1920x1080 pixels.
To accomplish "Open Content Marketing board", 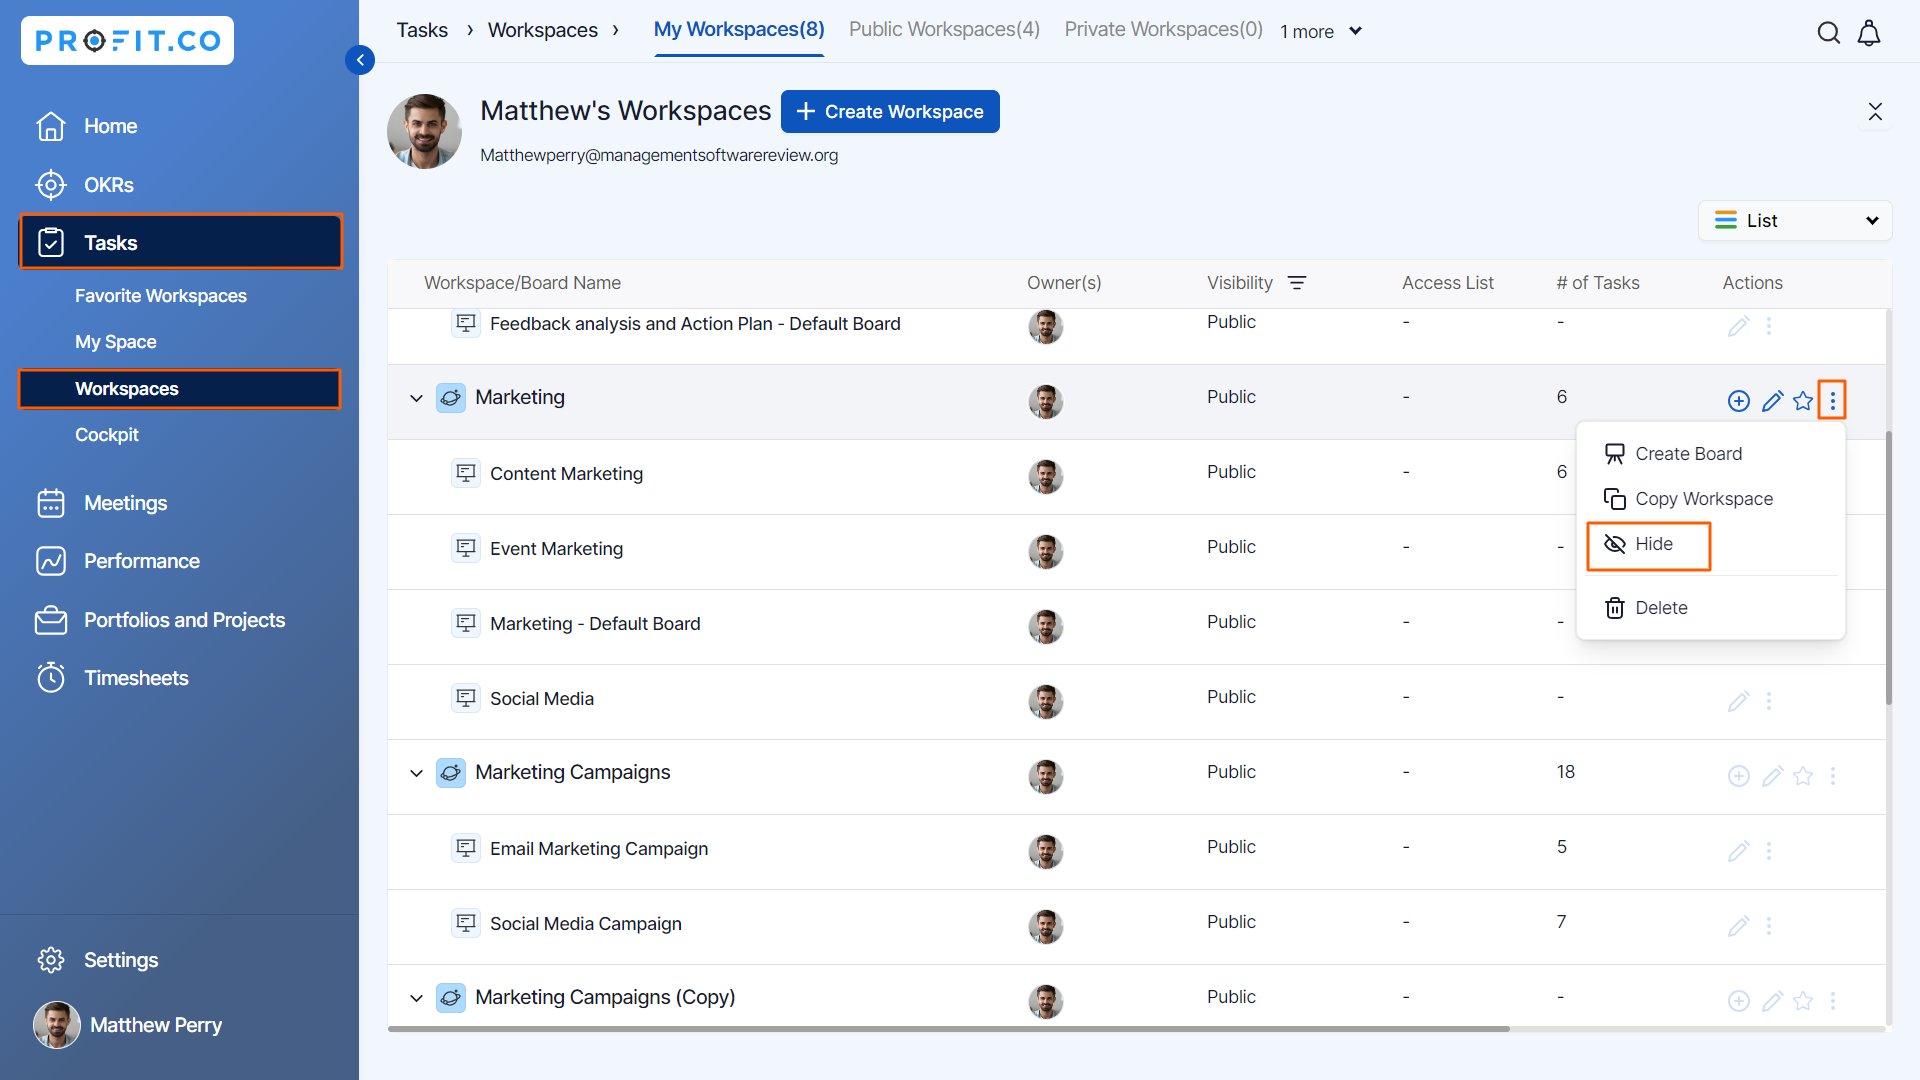I will click(566, 474).
